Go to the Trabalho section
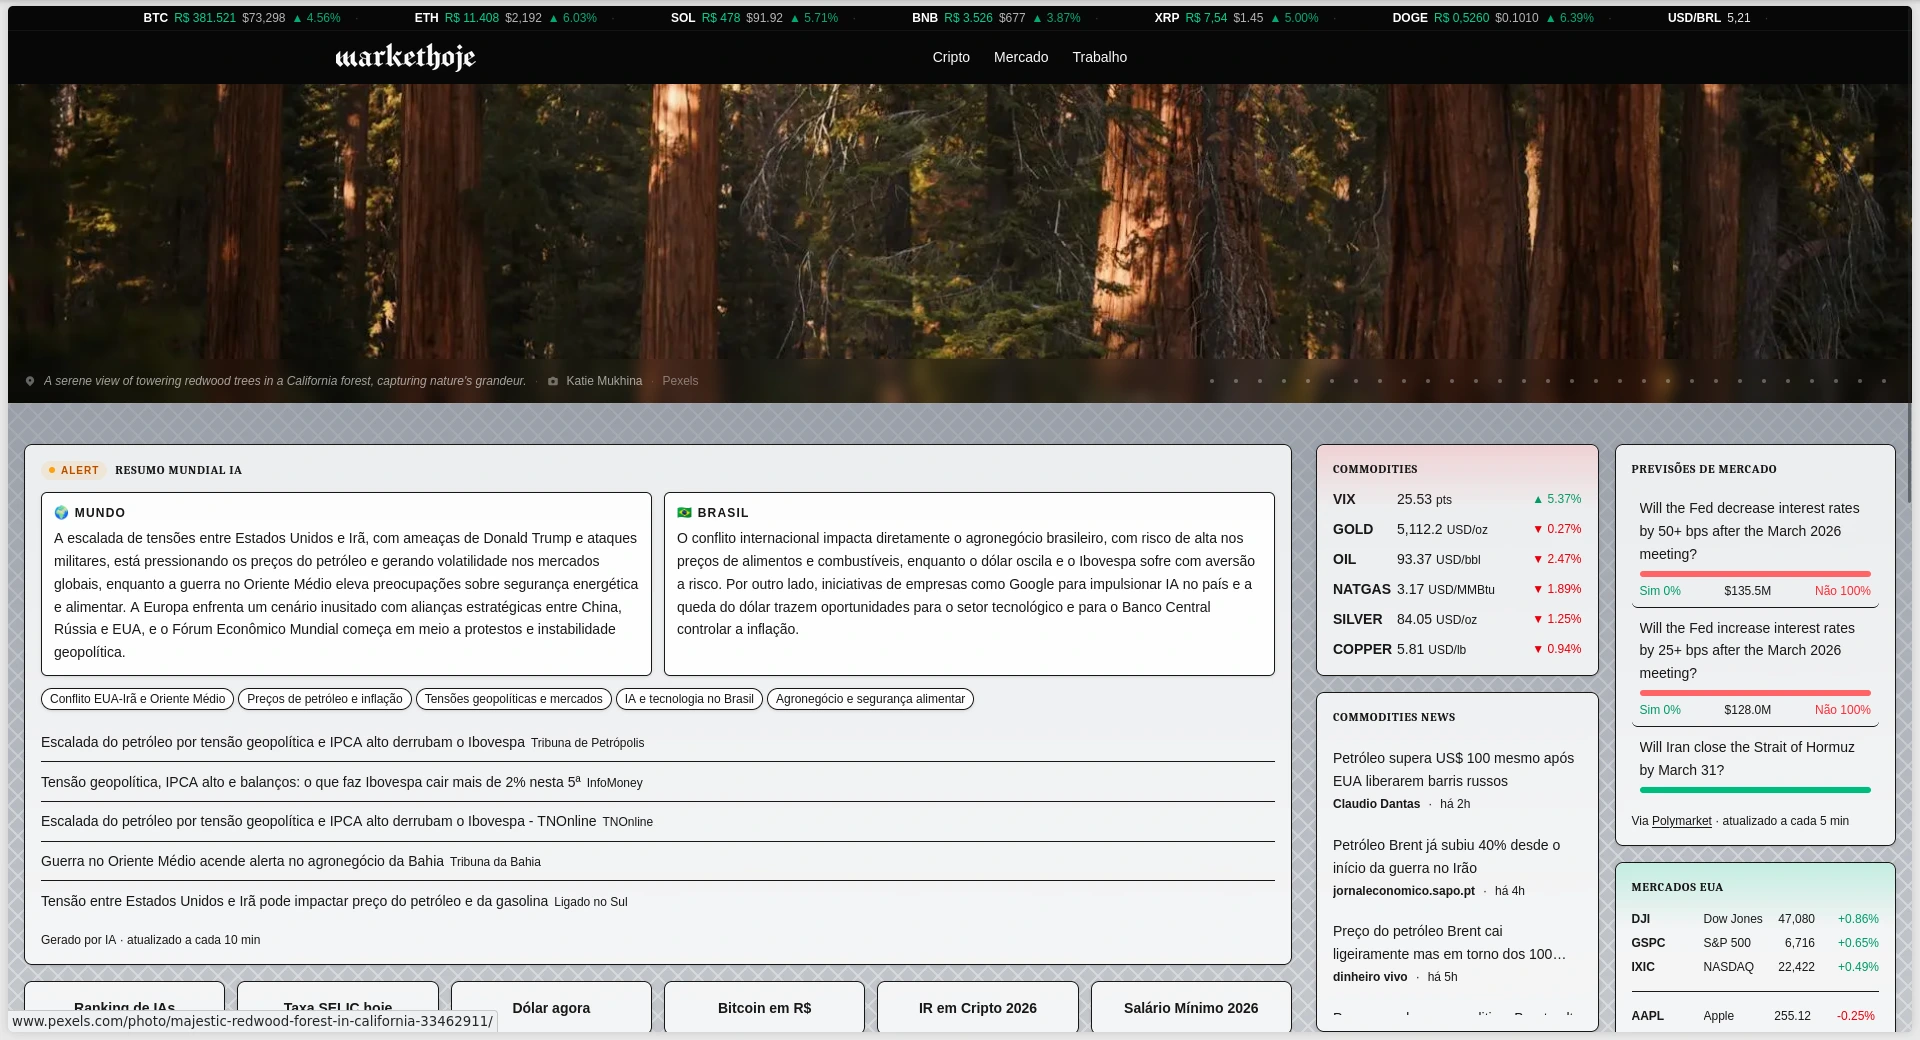This screenshot has height=1040, width=1920. pos(1099,57)
